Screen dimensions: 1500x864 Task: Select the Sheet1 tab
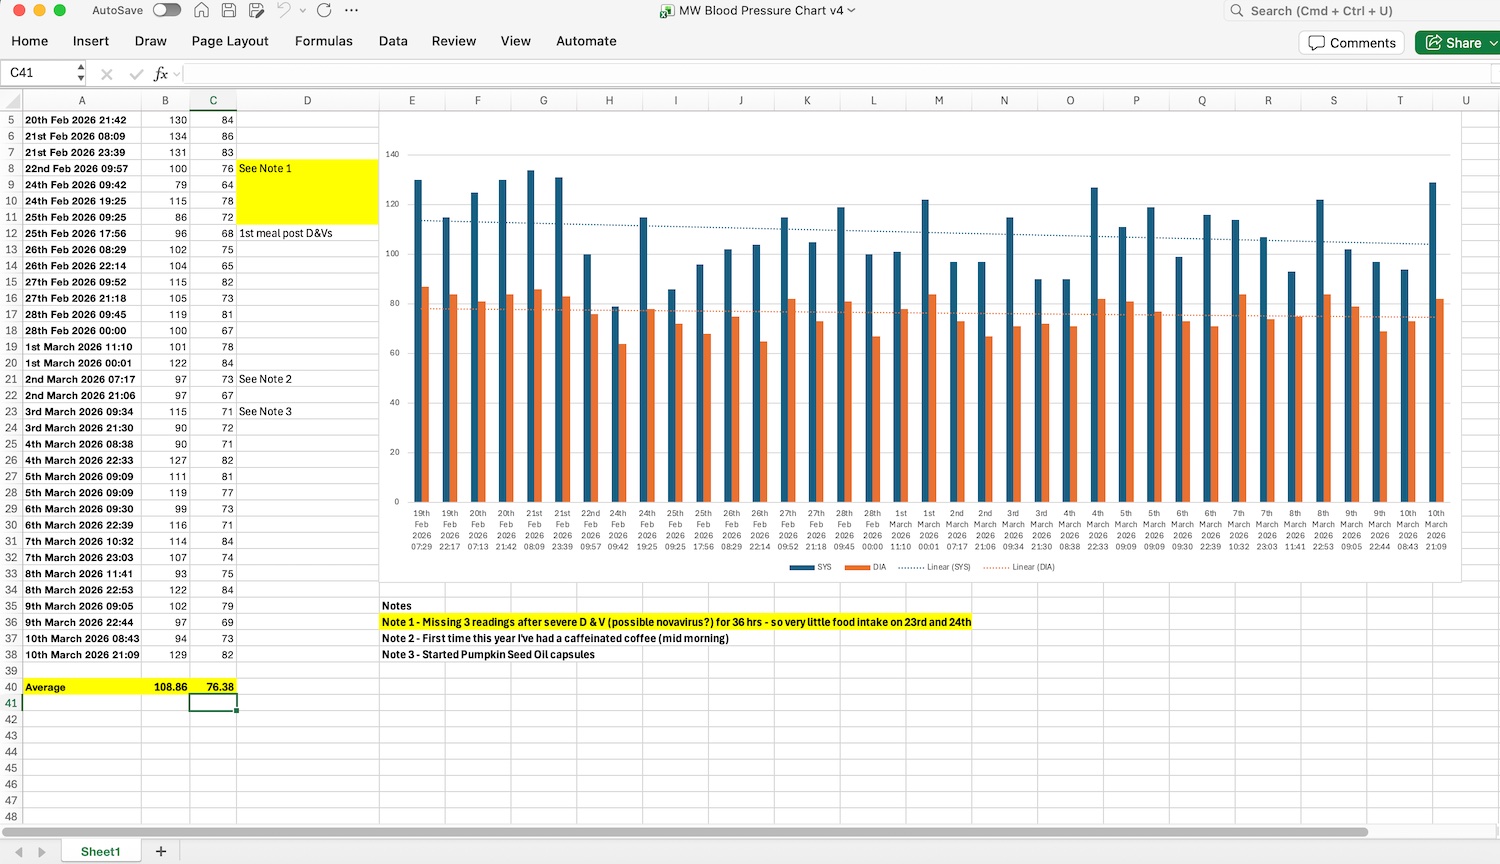click(x=100, y=851)
